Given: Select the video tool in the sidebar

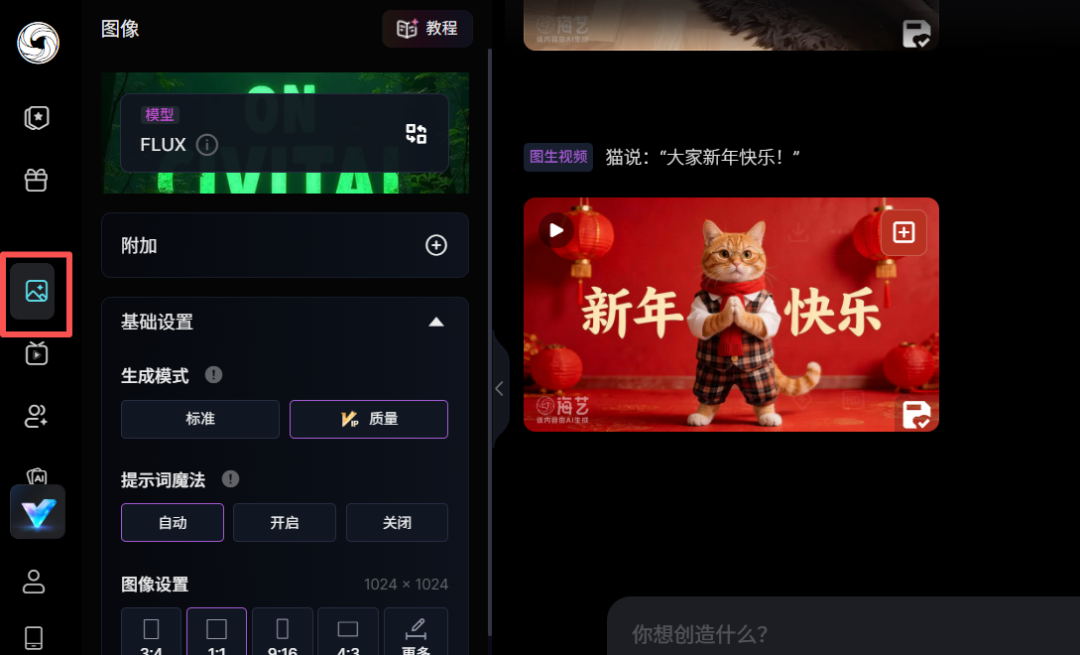Looking at the screenshot, I should (x=37, y=354).
